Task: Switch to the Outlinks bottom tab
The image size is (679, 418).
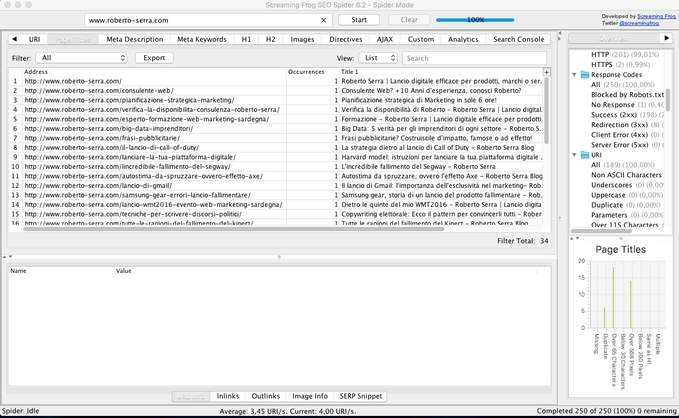Action: [266, 396]
